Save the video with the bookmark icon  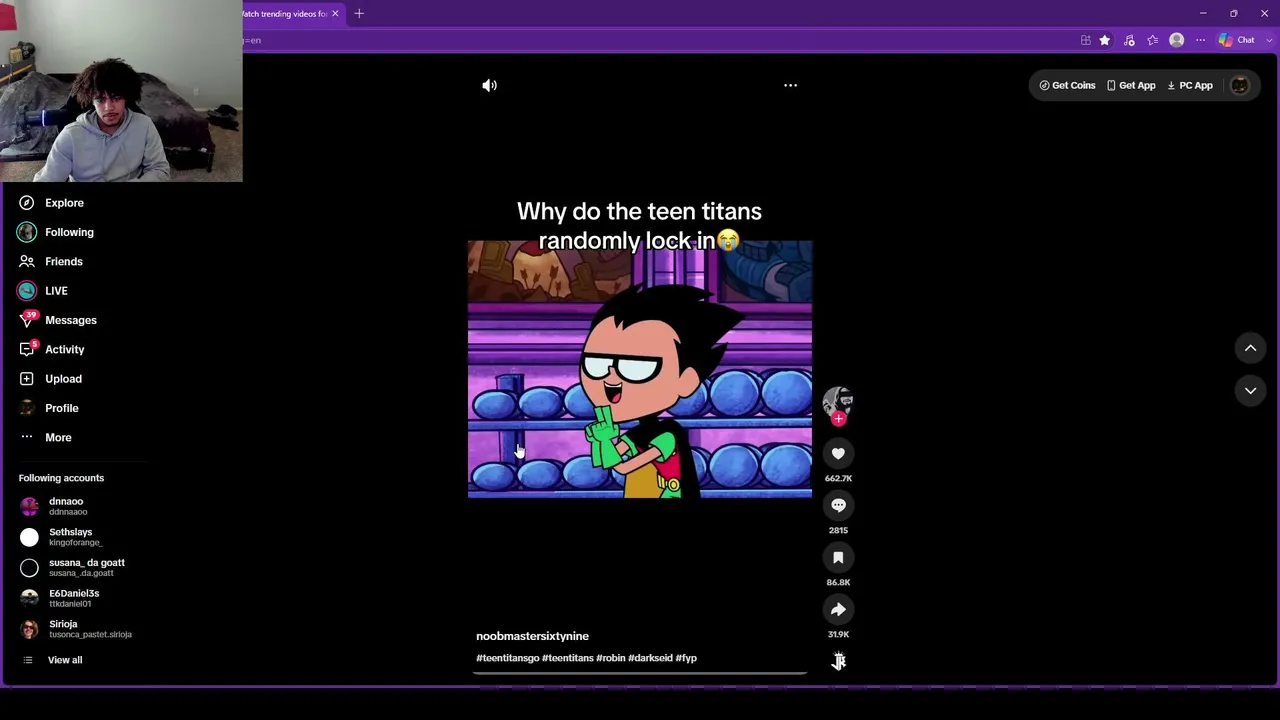click(838, 558)
